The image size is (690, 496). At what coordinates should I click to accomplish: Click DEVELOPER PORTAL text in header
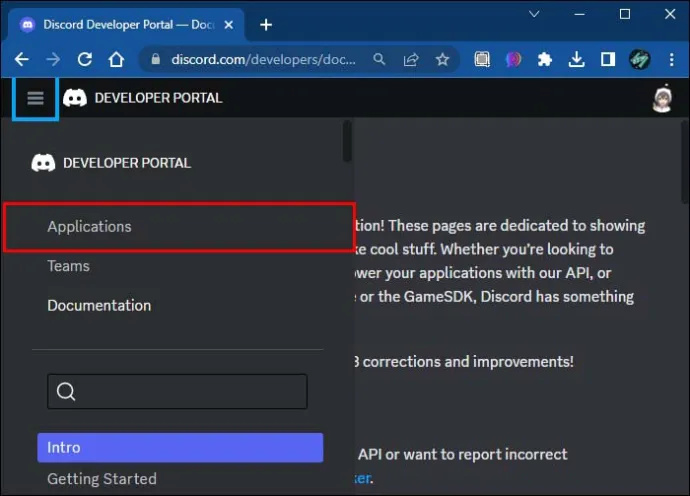coord(158,98)
